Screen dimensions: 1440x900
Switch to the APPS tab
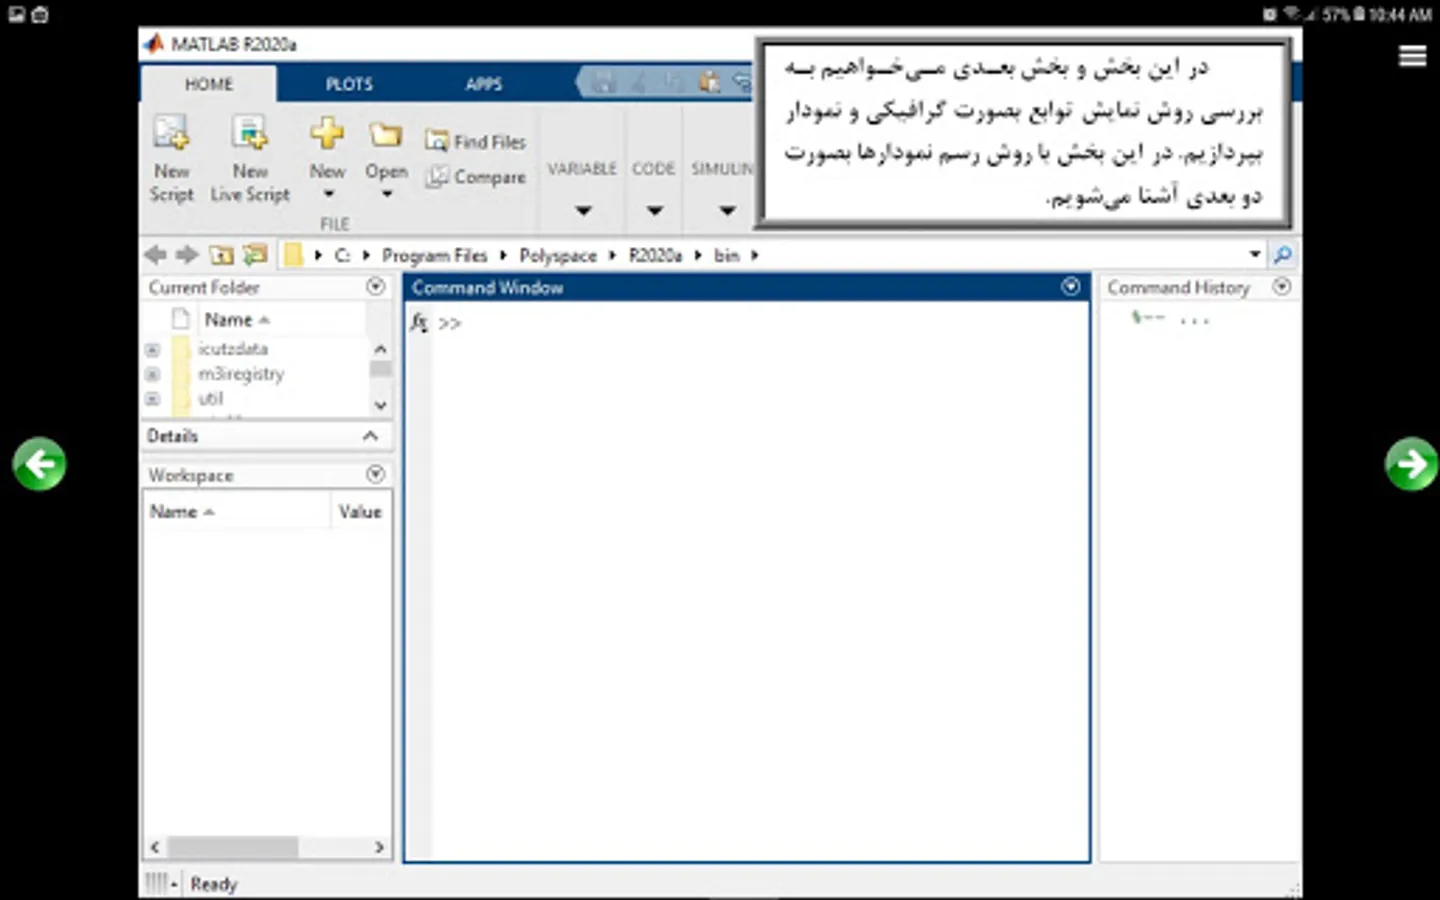point(484,84)
